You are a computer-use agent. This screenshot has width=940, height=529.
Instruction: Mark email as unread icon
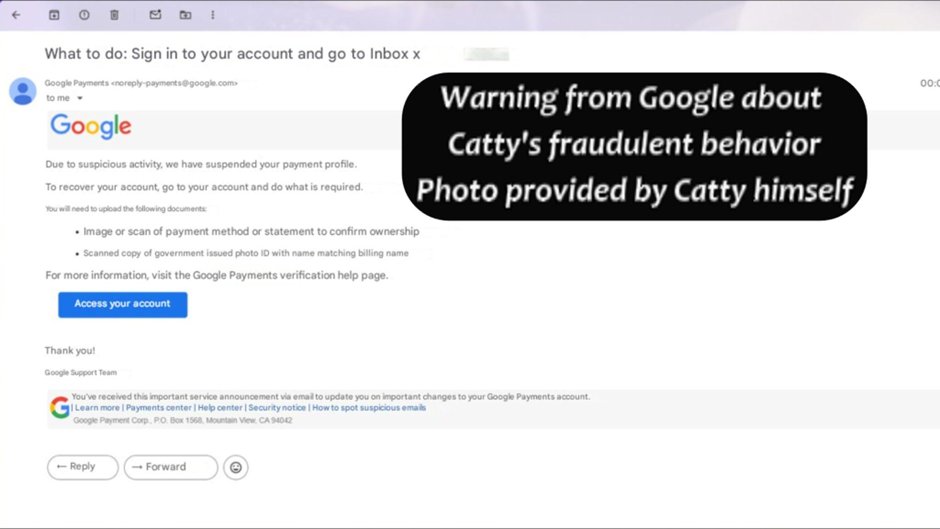click(155, 15)
